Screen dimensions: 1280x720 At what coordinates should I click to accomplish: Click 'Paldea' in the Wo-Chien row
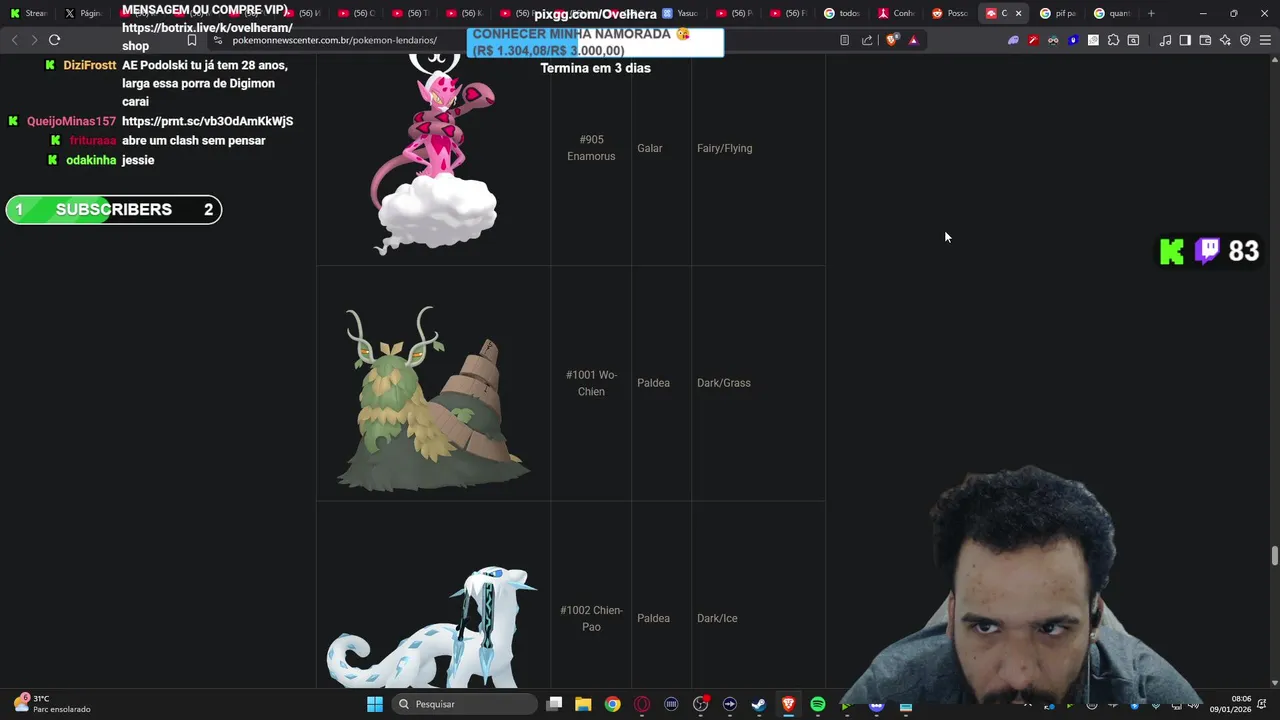(x=653, y=383)
